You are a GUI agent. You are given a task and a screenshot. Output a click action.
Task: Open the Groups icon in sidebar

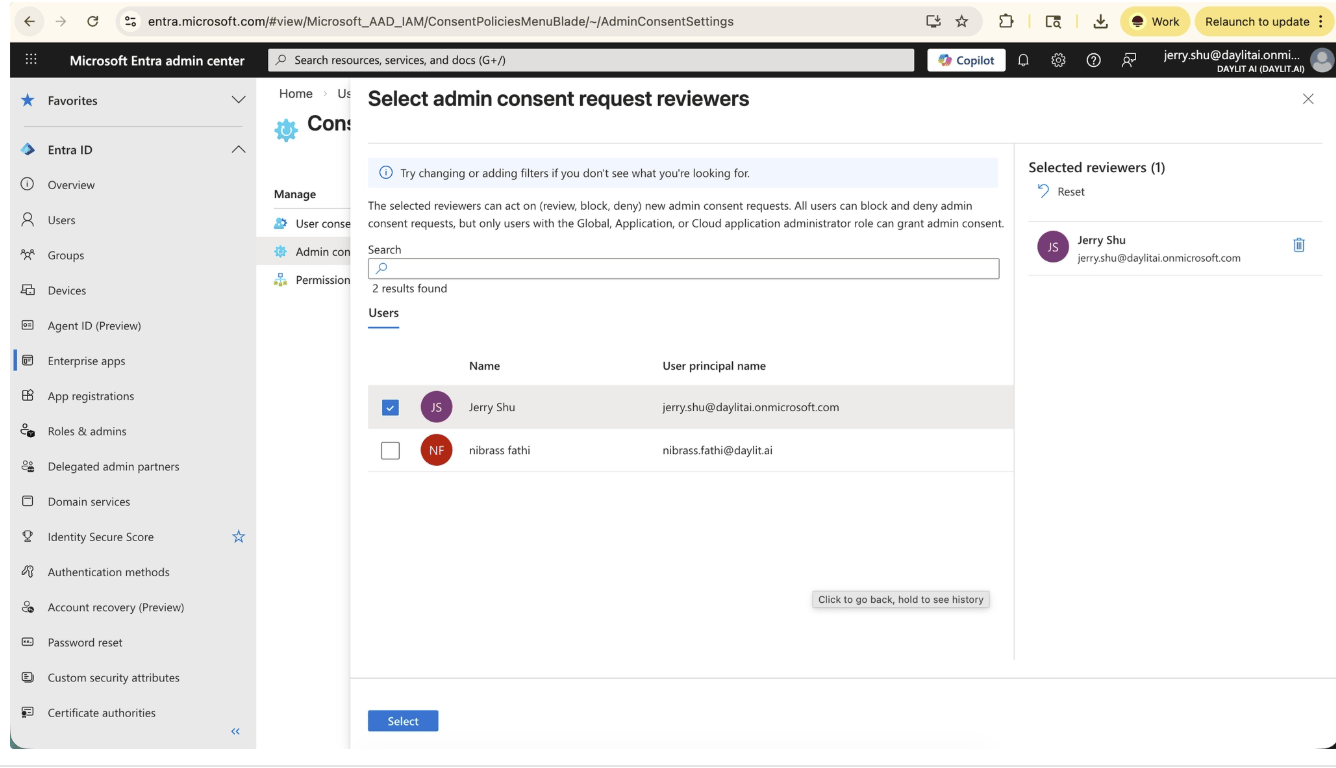coord(28,255)
